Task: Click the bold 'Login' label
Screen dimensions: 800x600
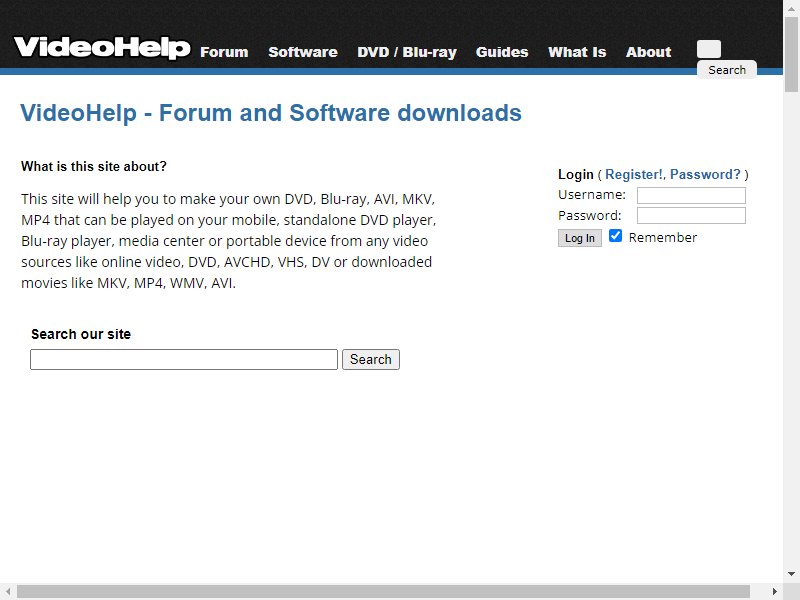Action: [x=576, y=174]
